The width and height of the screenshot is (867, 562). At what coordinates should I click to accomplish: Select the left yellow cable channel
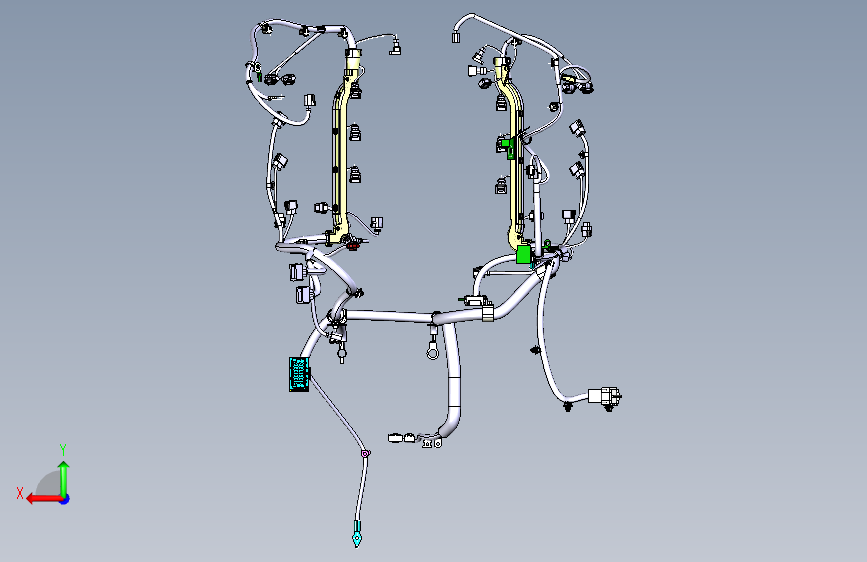[342, 148]
